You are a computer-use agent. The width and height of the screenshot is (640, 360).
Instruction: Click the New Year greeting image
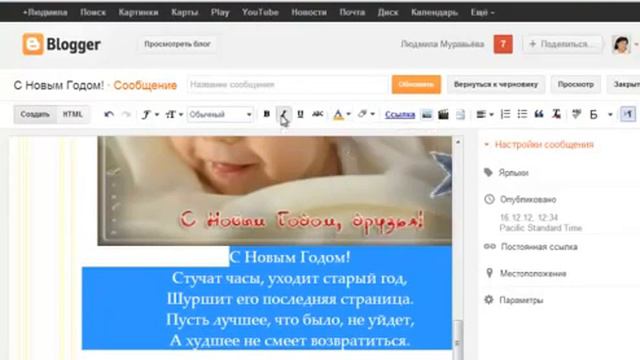(x=275, y=191)
